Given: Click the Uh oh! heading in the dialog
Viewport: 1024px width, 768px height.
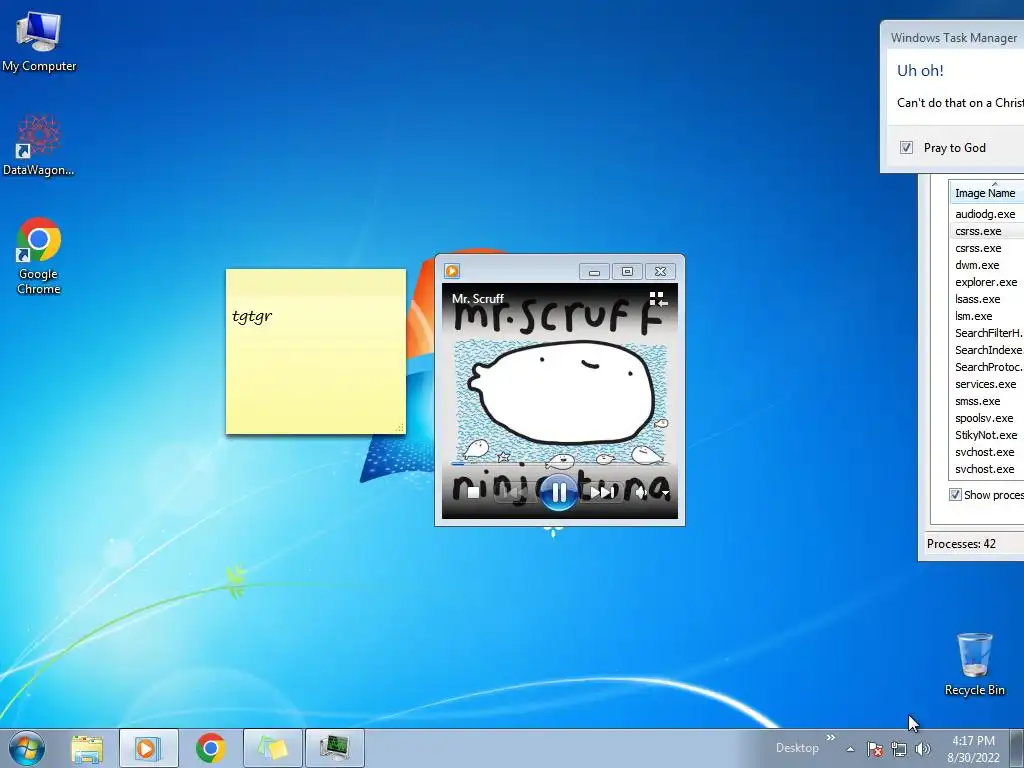Looking at the screenshot, I should (920, 71).
